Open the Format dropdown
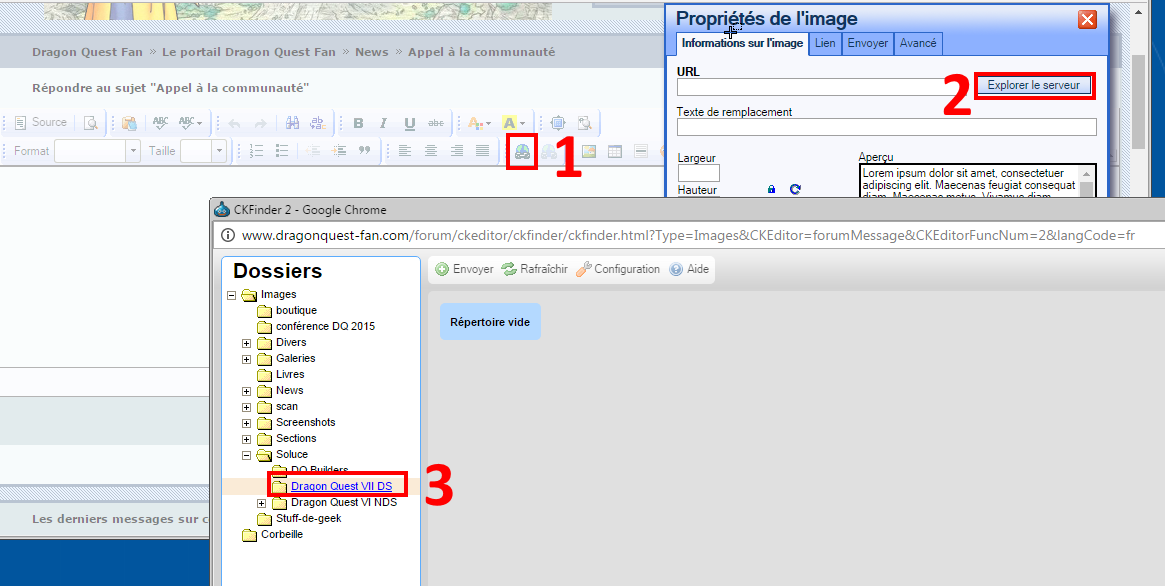This screenshot has height=586, width=1165. pos(97,151)
